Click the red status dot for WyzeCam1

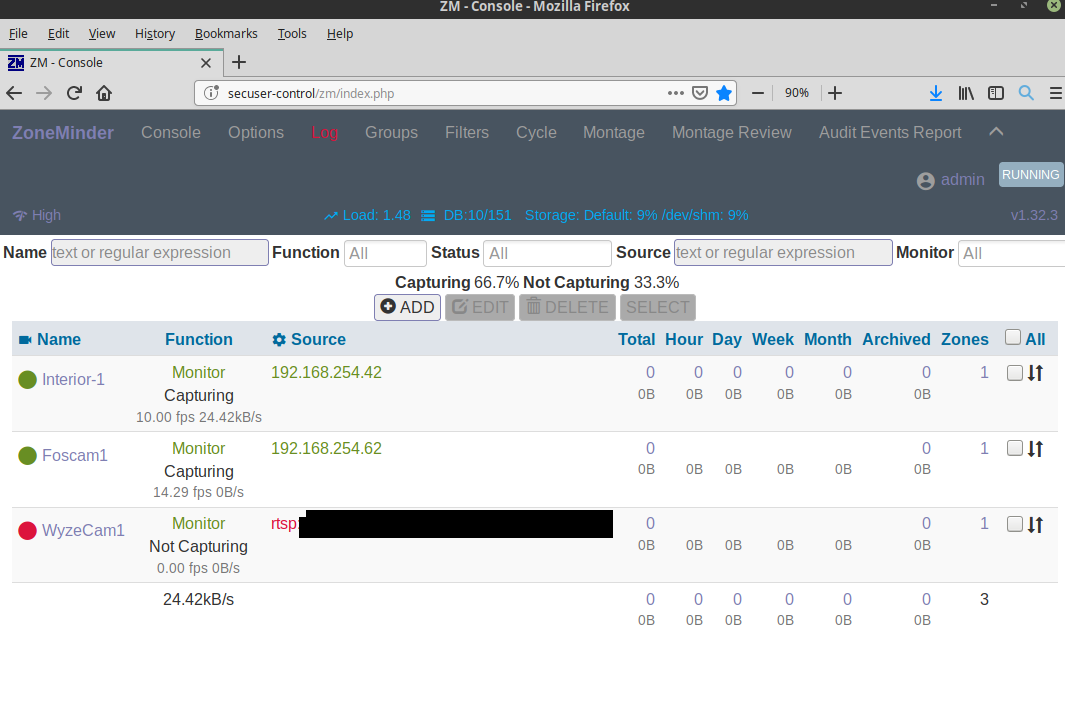tap(27, 531)
